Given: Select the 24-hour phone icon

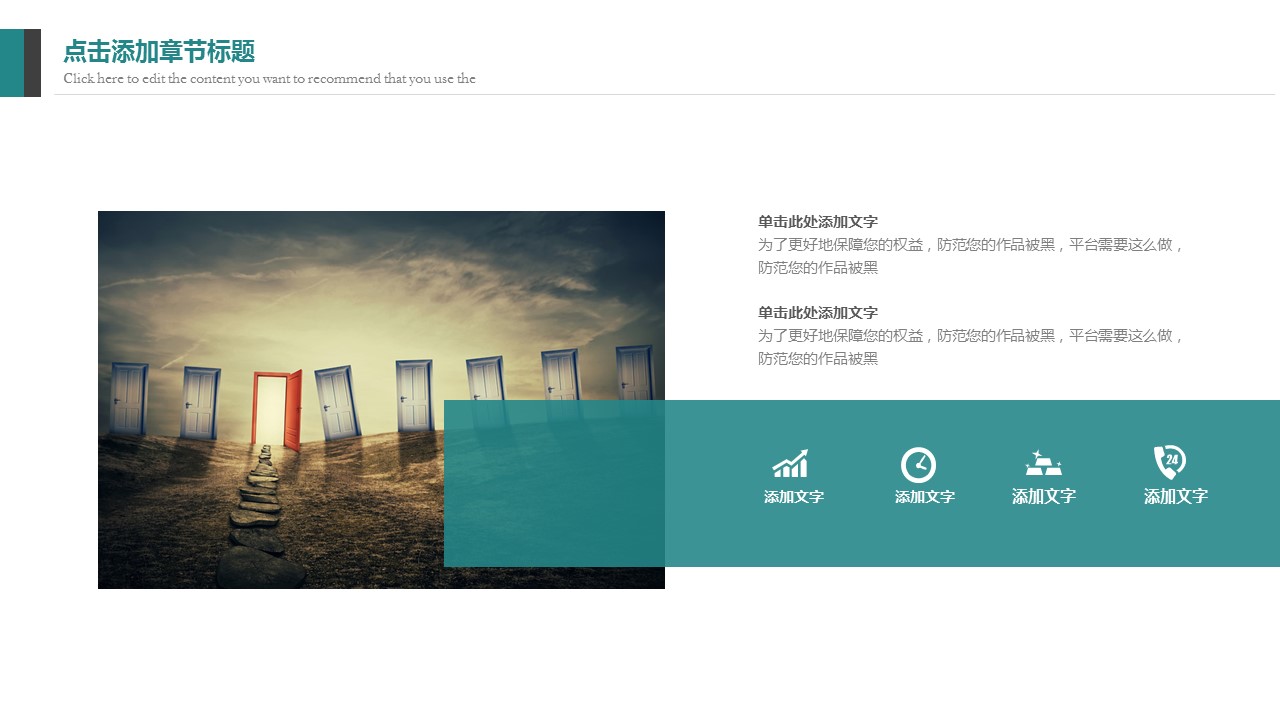Looking at the screenshot, I should 1169,463.
